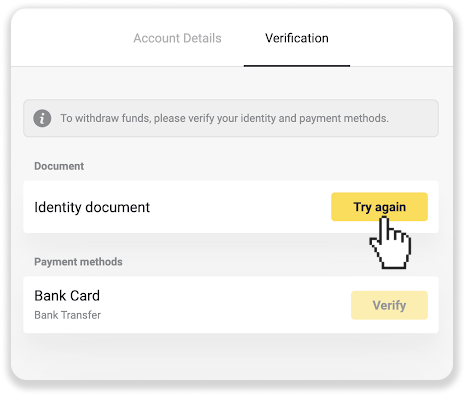Click the gray information banner box
Image resolution: width=466 pixels, height=396 pixels.
coord(231,118)
